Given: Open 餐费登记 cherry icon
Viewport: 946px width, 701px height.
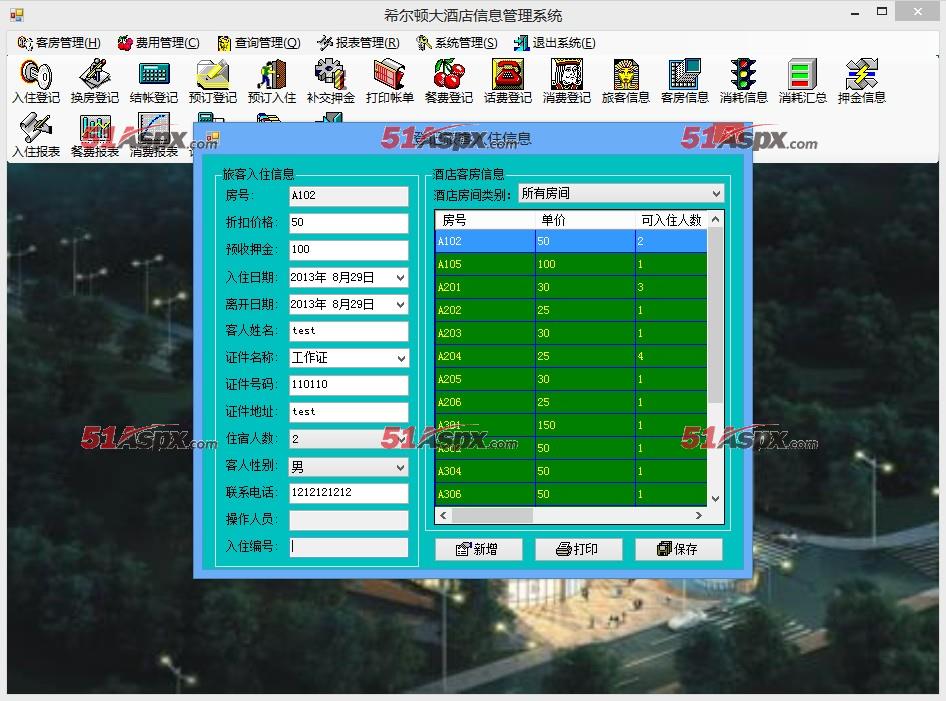Looking at the screenshot, I should (449, 81).
